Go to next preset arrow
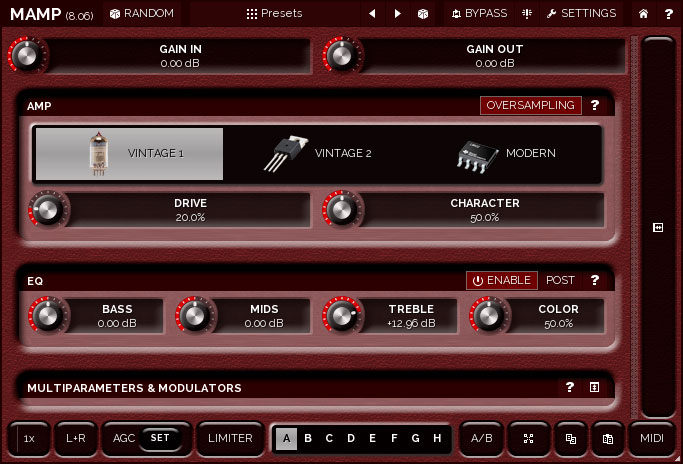 click(x=397, y=14)
